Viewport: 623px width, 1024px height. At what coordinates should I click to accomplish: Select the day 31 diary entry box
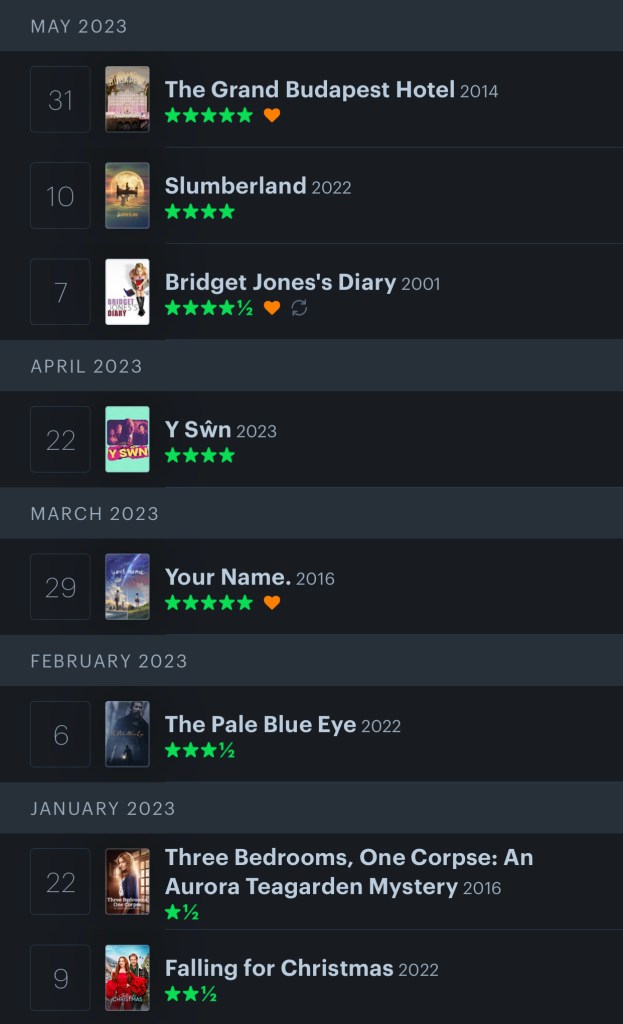pos(60,99)
